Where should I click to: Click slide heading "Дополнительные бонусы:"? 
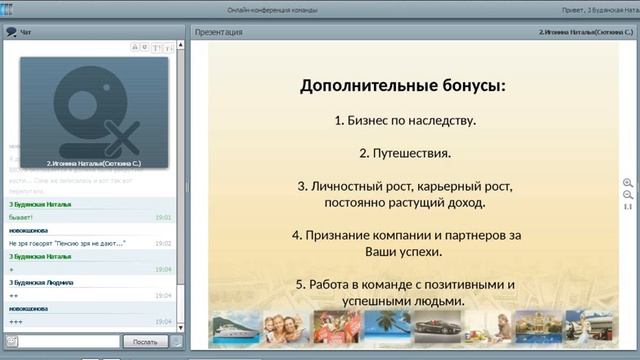[403, 86]
